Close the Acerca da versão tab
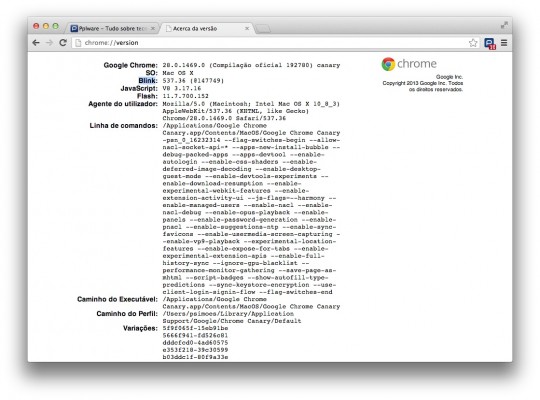The height and width of the screenshot is (400, 540). pyautogui.click(x=247, y=28)
